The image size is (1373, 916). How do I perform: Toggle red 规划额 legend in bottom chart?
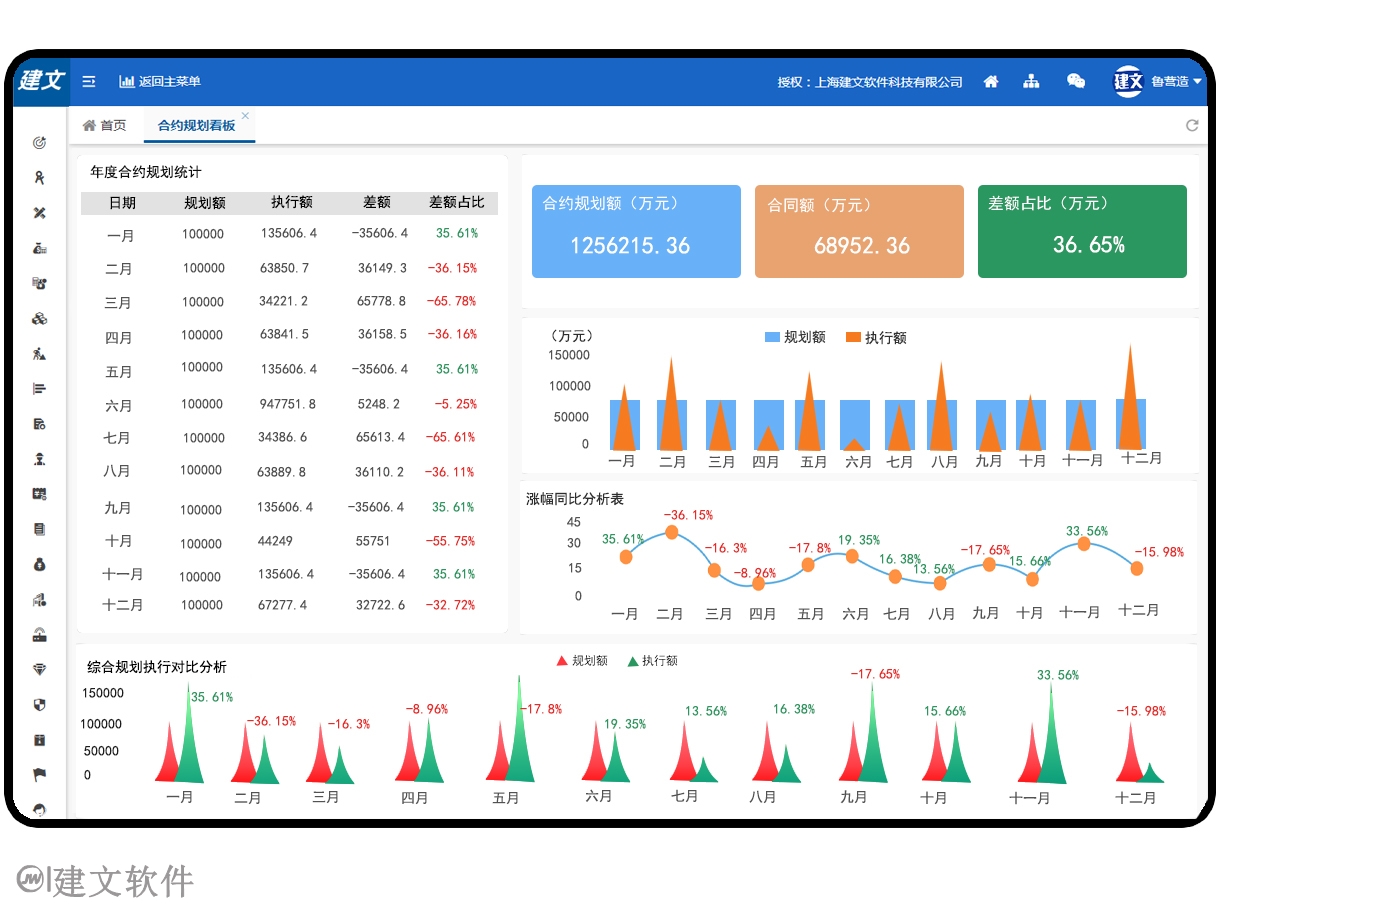pyautogui.click(x=582, y=661)
